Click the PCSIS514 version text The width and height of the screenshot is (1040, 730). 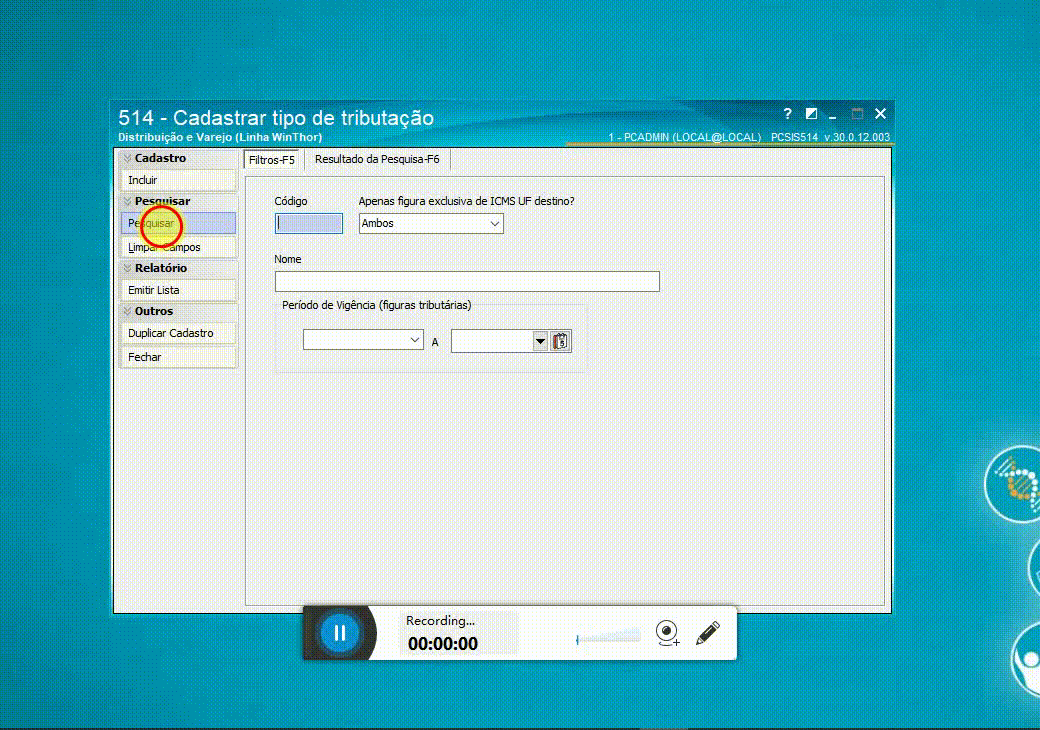830,137
